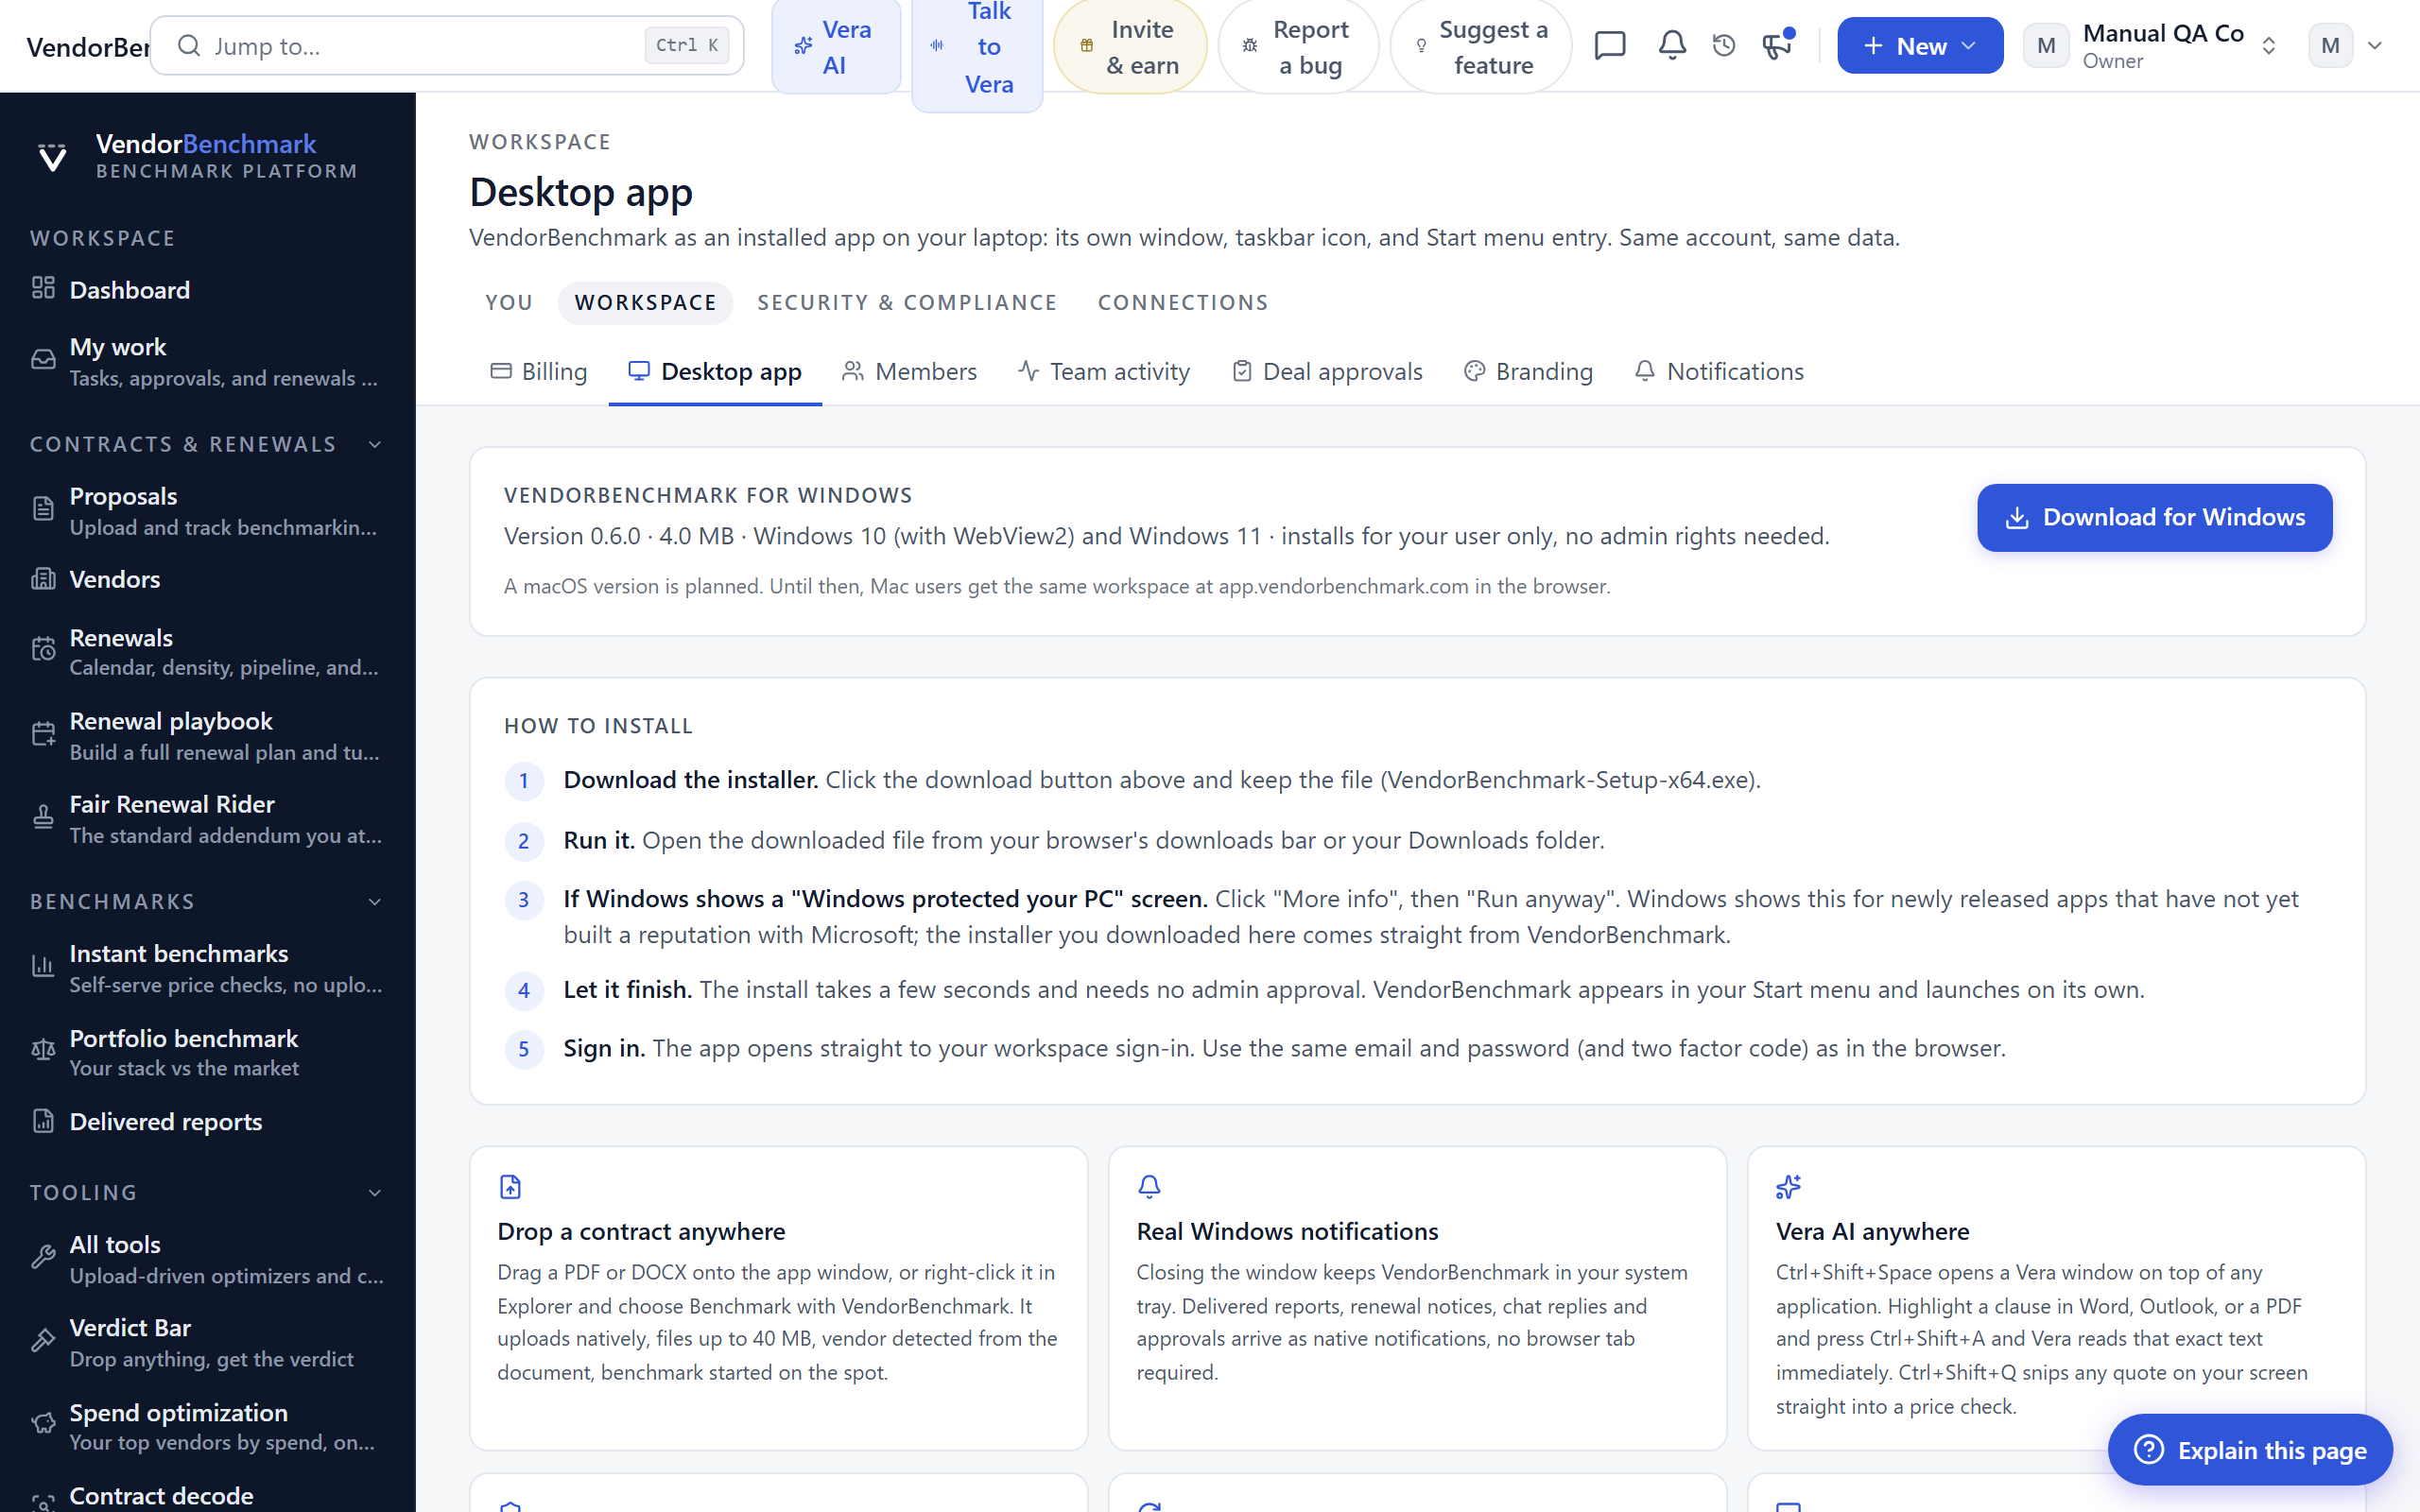Click the Proposals document icon
The image size is (2420, 1512).
[43, 510]
